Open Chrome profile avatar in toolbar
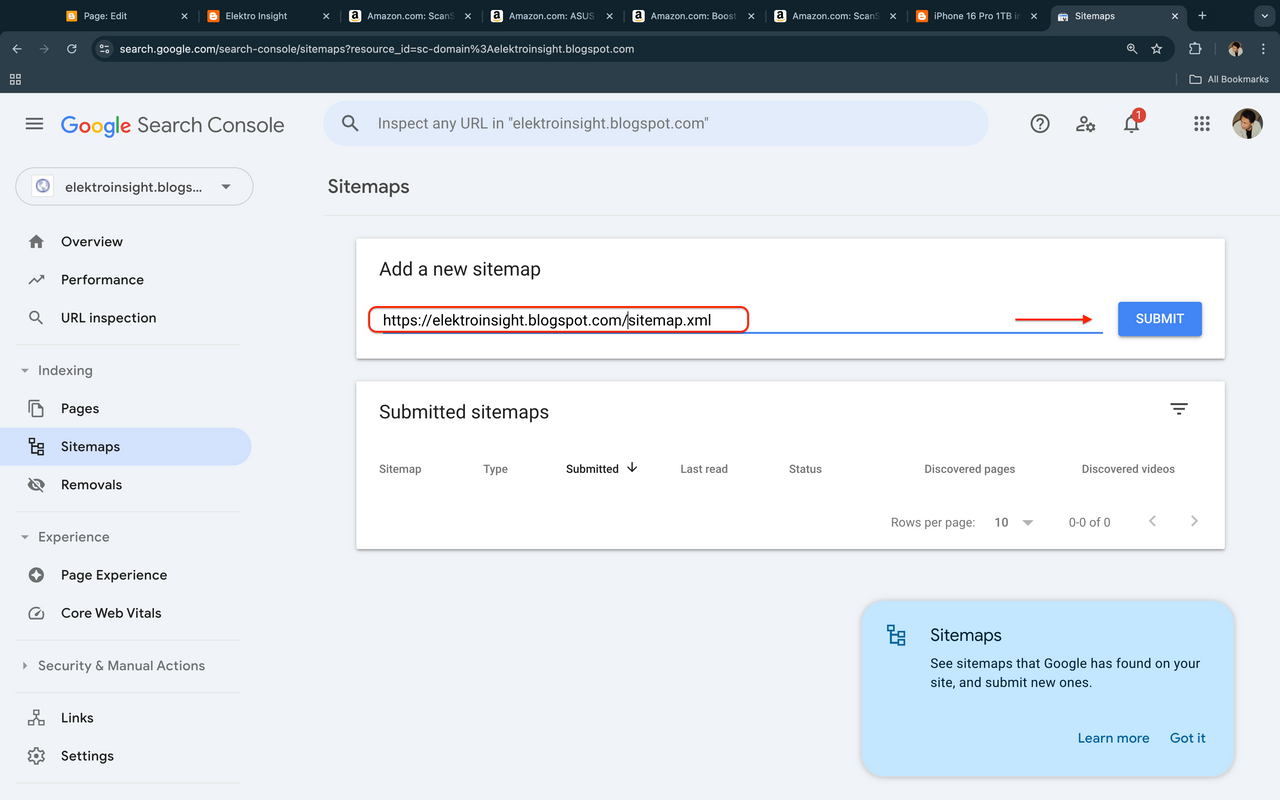This screenshot has height=800, width=1280. pos(1235,48)
